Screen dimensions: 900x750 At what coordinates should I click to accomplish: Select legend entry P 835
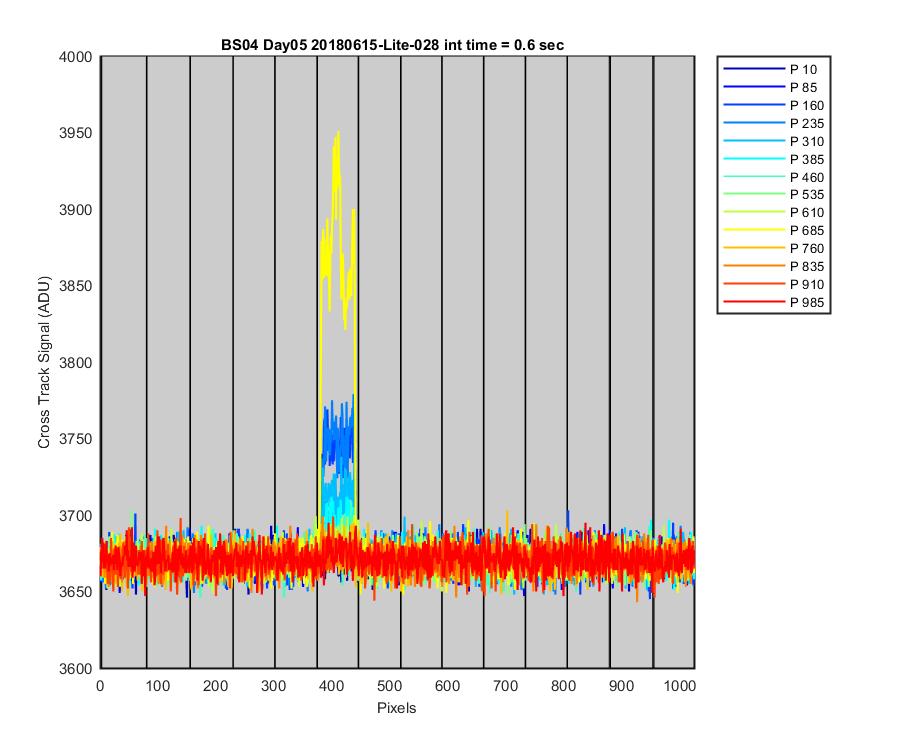click(773, 266)
